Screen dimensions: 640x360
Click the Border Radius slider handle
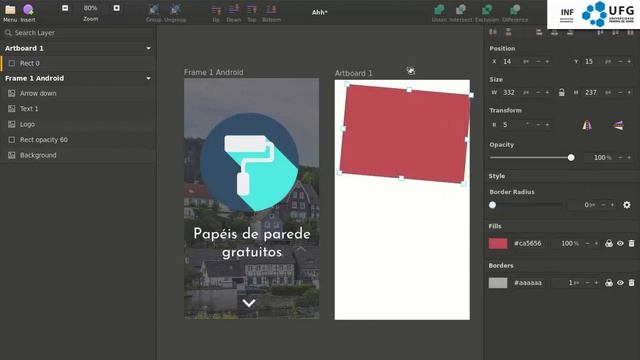point(493,205)
